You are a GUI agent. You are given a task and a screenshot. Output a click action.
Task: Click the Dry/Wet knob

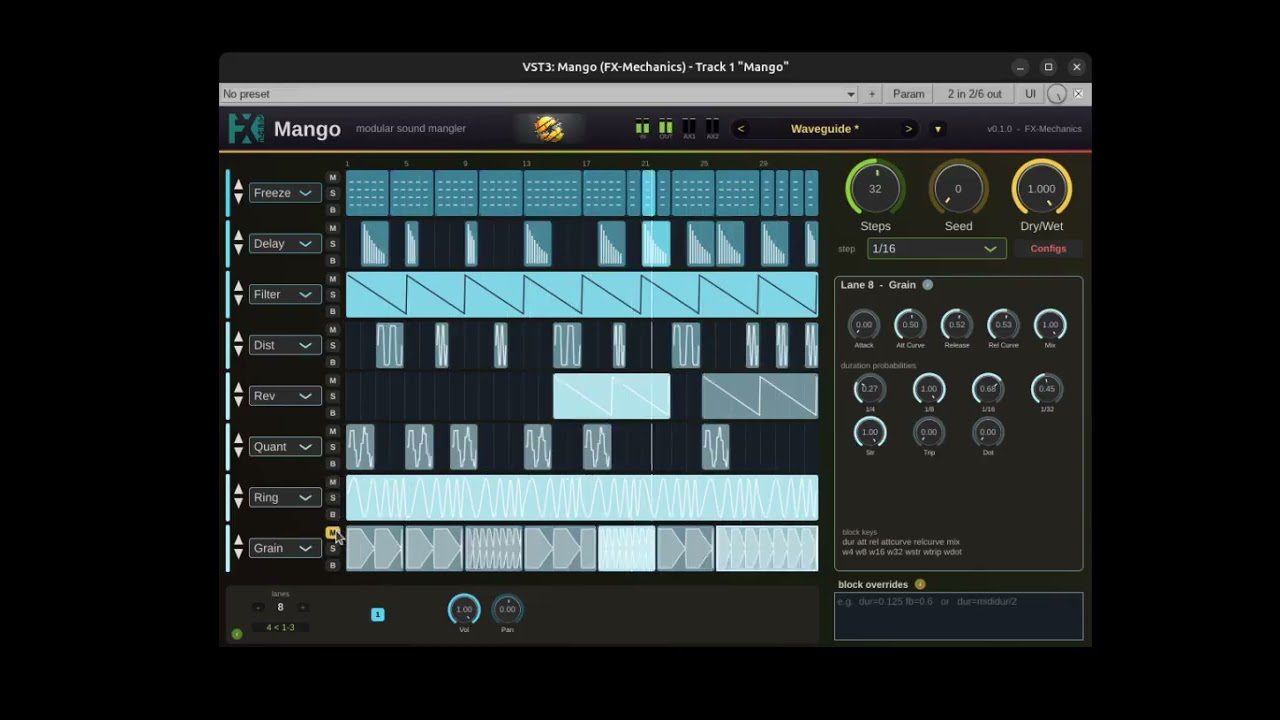point(1041,189)
